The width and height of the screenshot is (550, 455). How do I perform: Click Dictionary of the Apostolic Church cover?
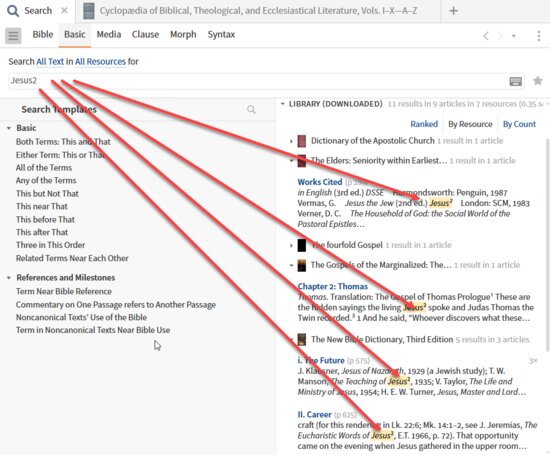[302, 141]
